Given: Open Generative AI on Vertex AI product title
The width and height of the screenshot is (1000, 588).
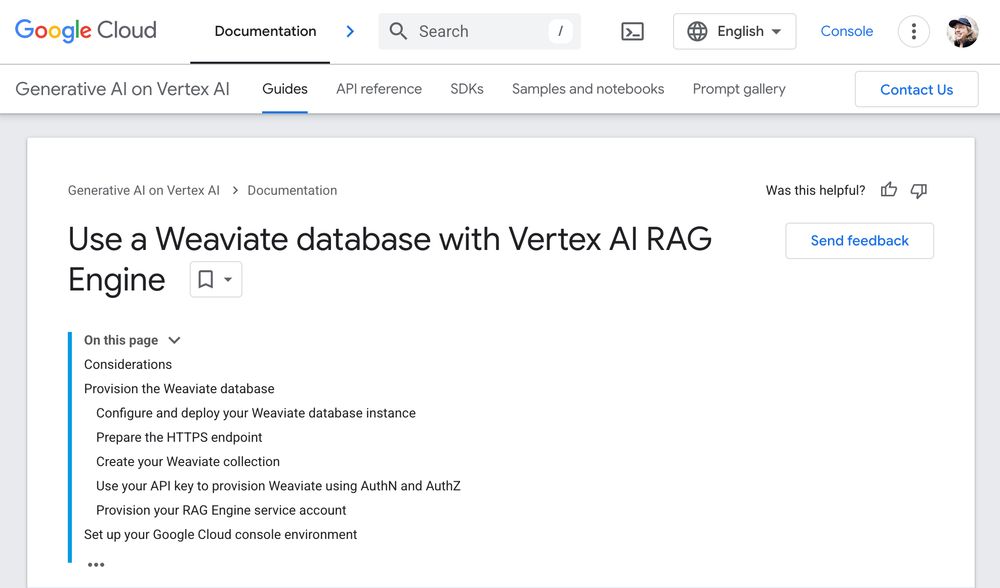Looking at the screenshot, I should 122,89.
